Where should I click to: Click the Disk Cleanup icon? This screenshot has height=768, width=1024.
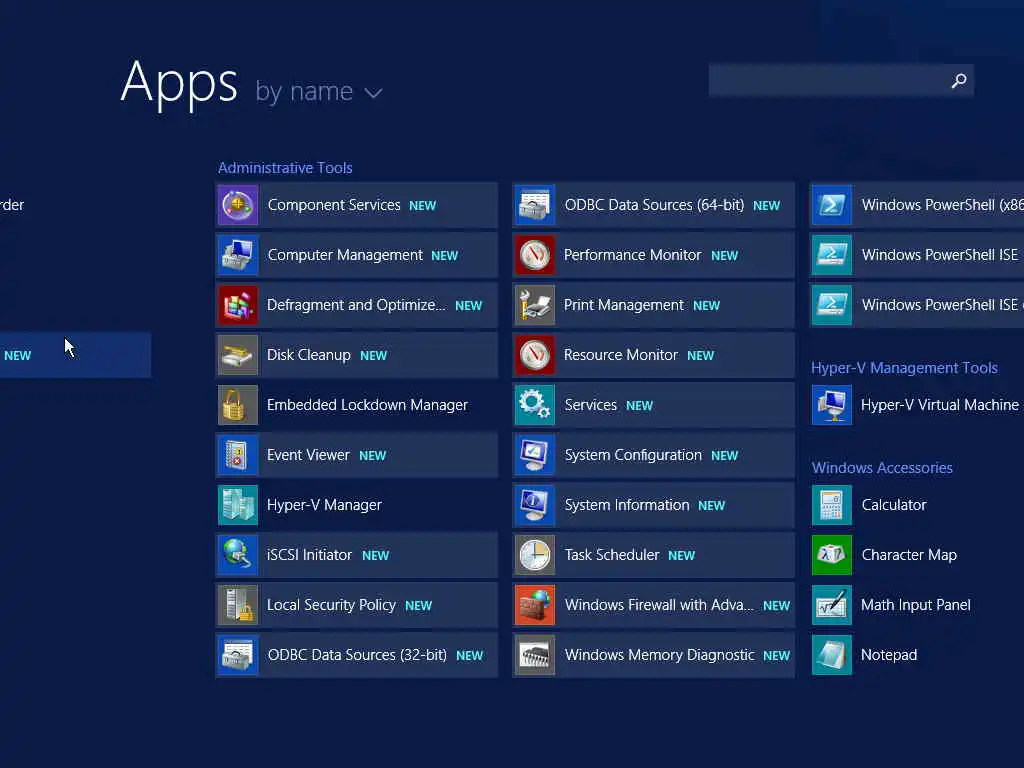click(238, 355)
